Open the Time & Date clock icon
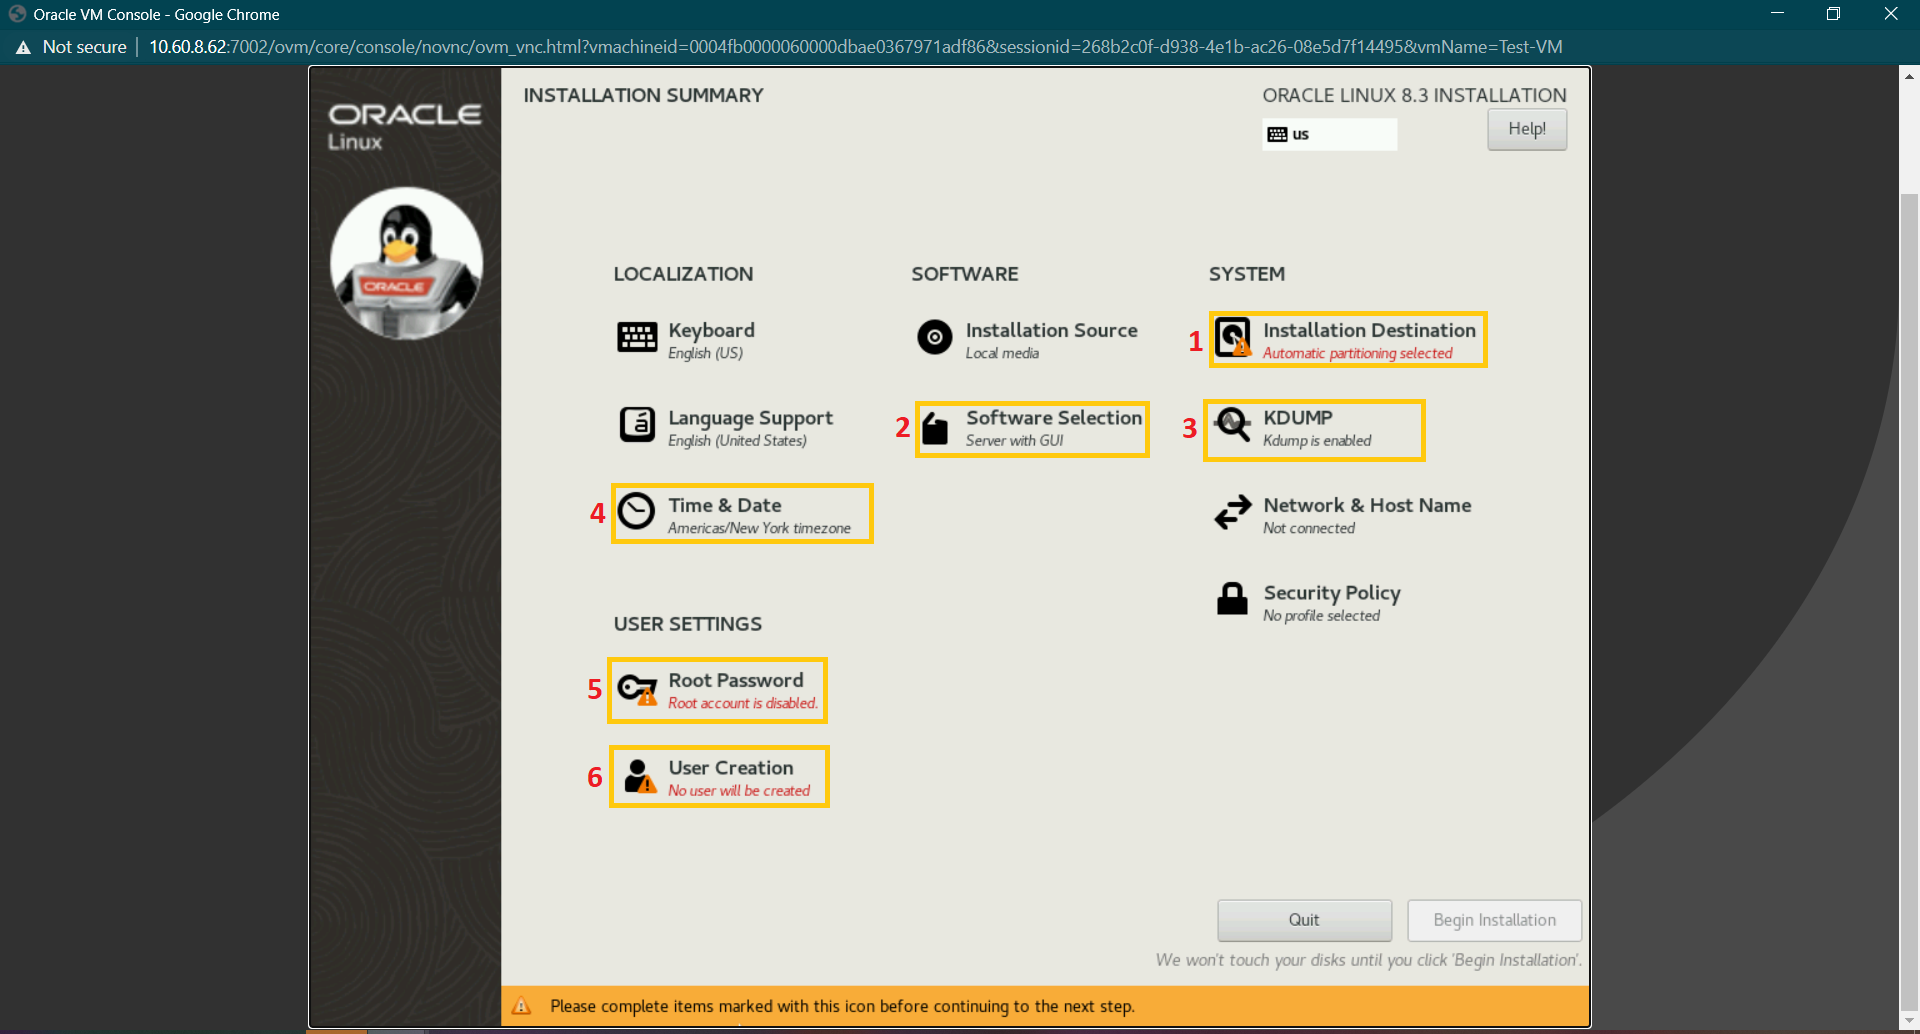Screen dimensions: 1920x1034 636,512
